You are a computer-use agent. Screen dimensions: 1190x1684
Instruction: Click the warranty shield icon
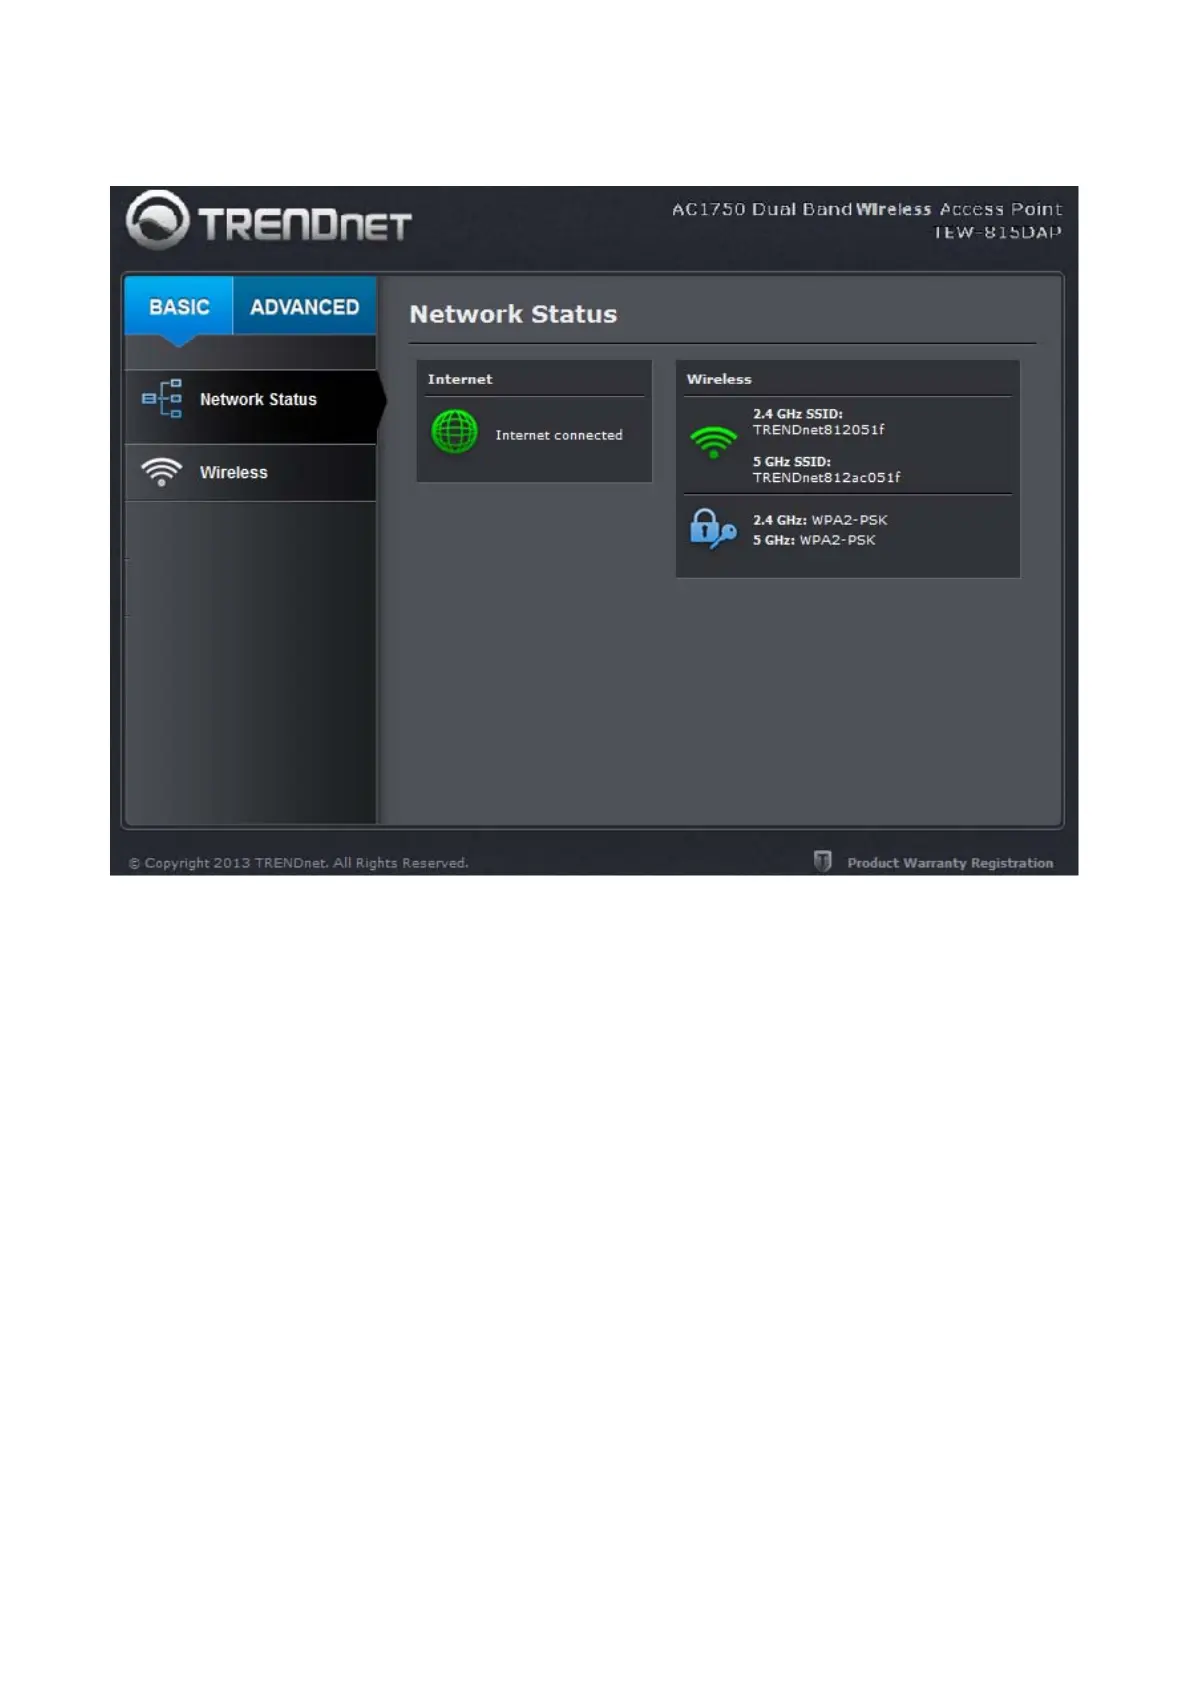click(823, 861)
